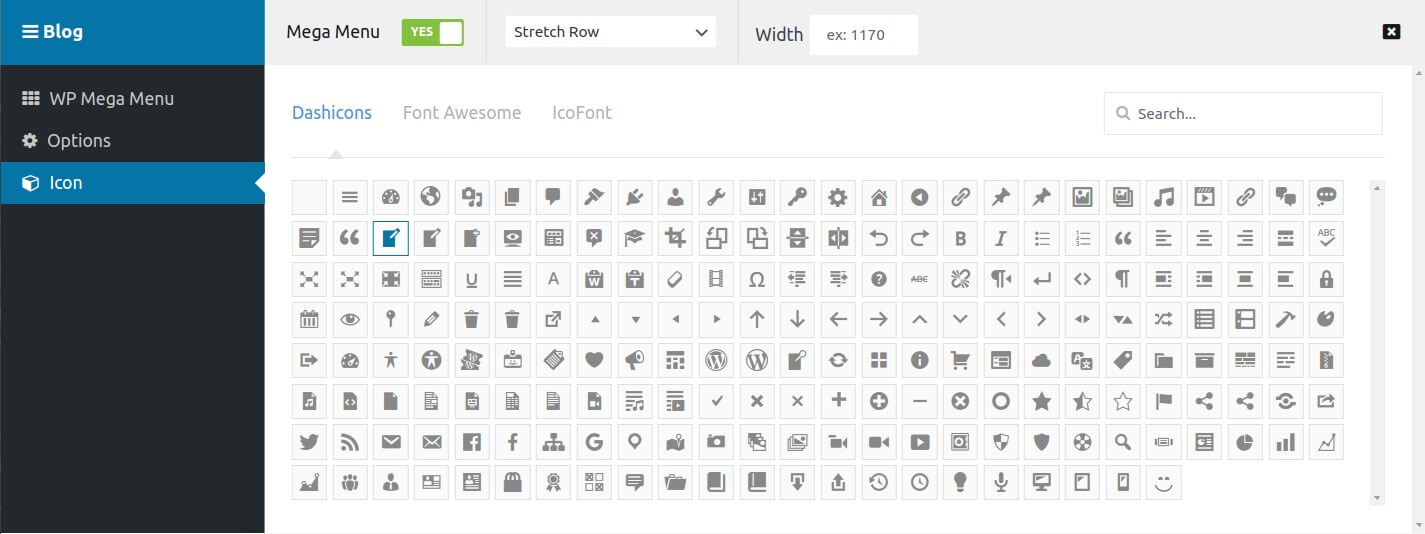Choose the heart icon
This screenshot has height=534, width=1425.
[x=594, y=360]
